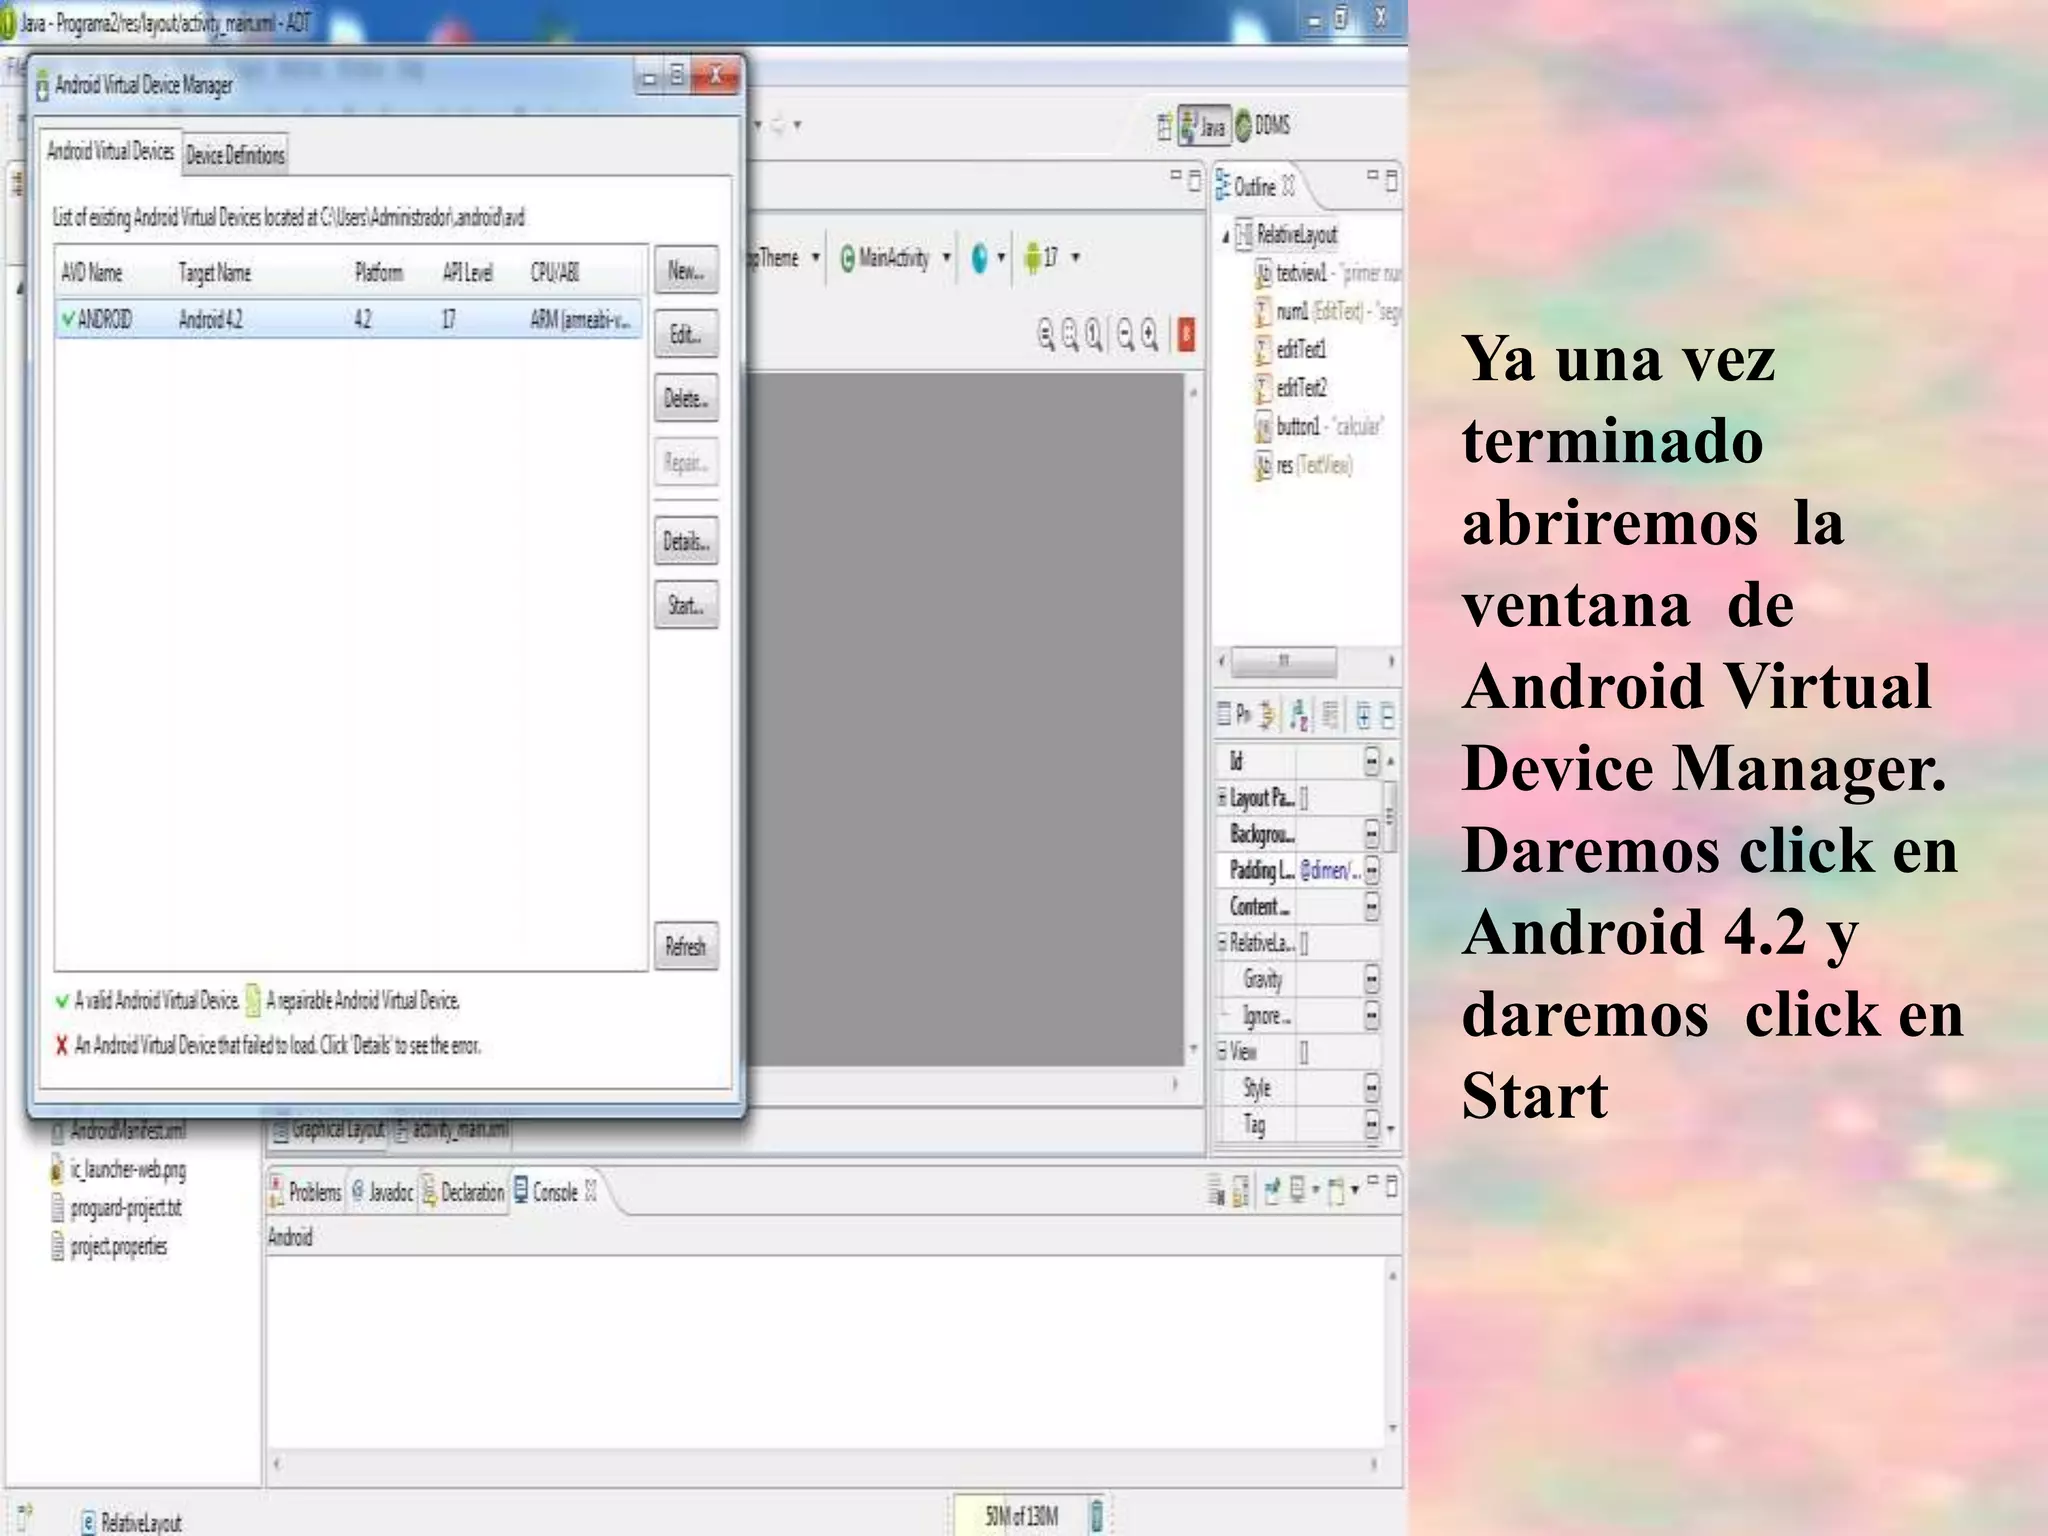Click the red lint warnings icon
Viewport: 2048px width, 1536px height.
click(x=1186, y=334)
